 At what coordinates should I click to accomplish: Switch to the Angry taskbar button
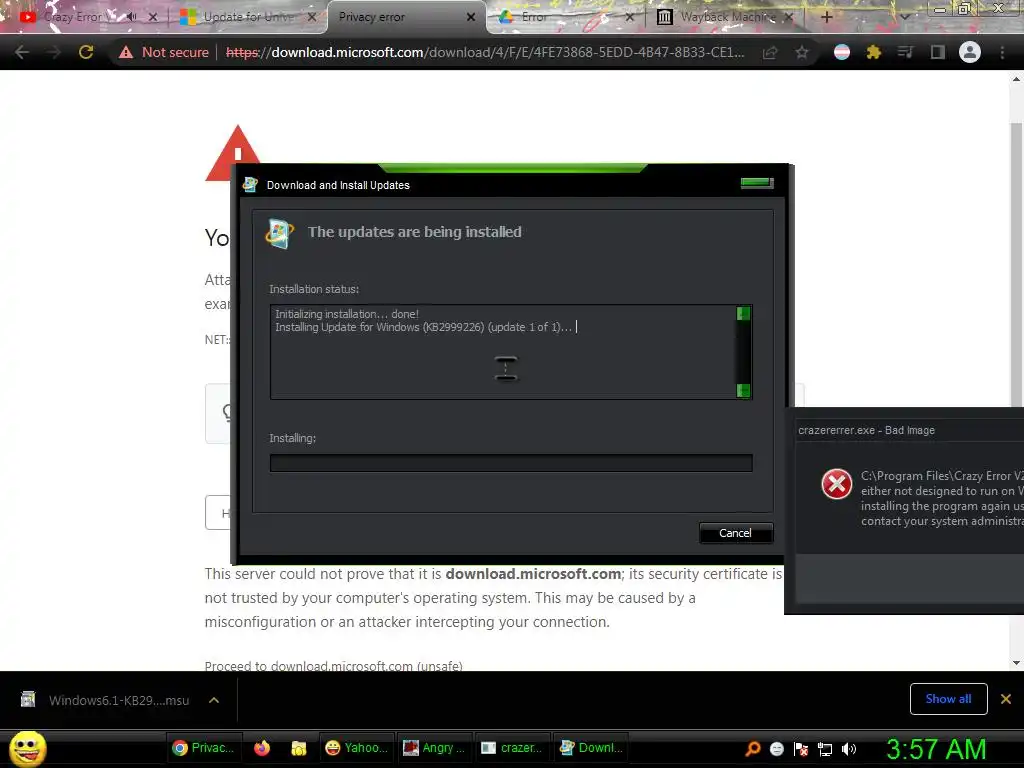(x=434, y=748)
